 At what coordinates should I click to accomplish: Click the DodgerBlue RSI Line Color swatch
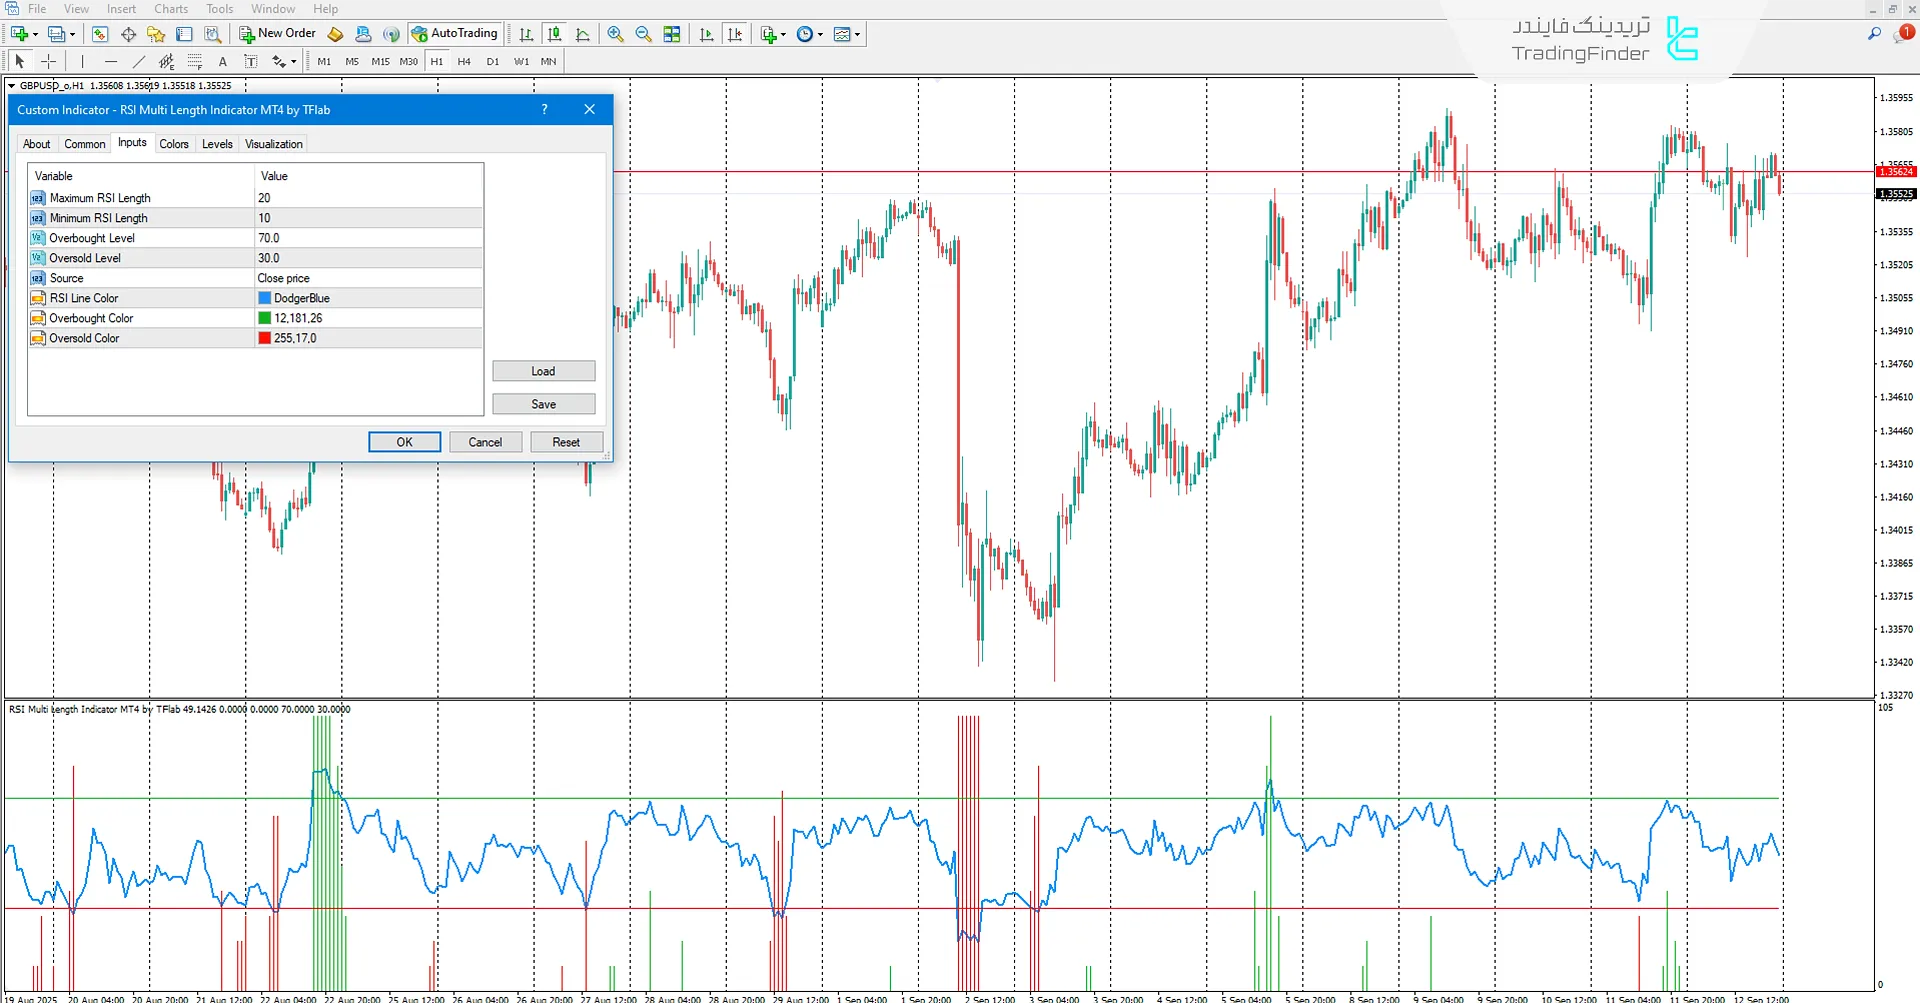265,298
